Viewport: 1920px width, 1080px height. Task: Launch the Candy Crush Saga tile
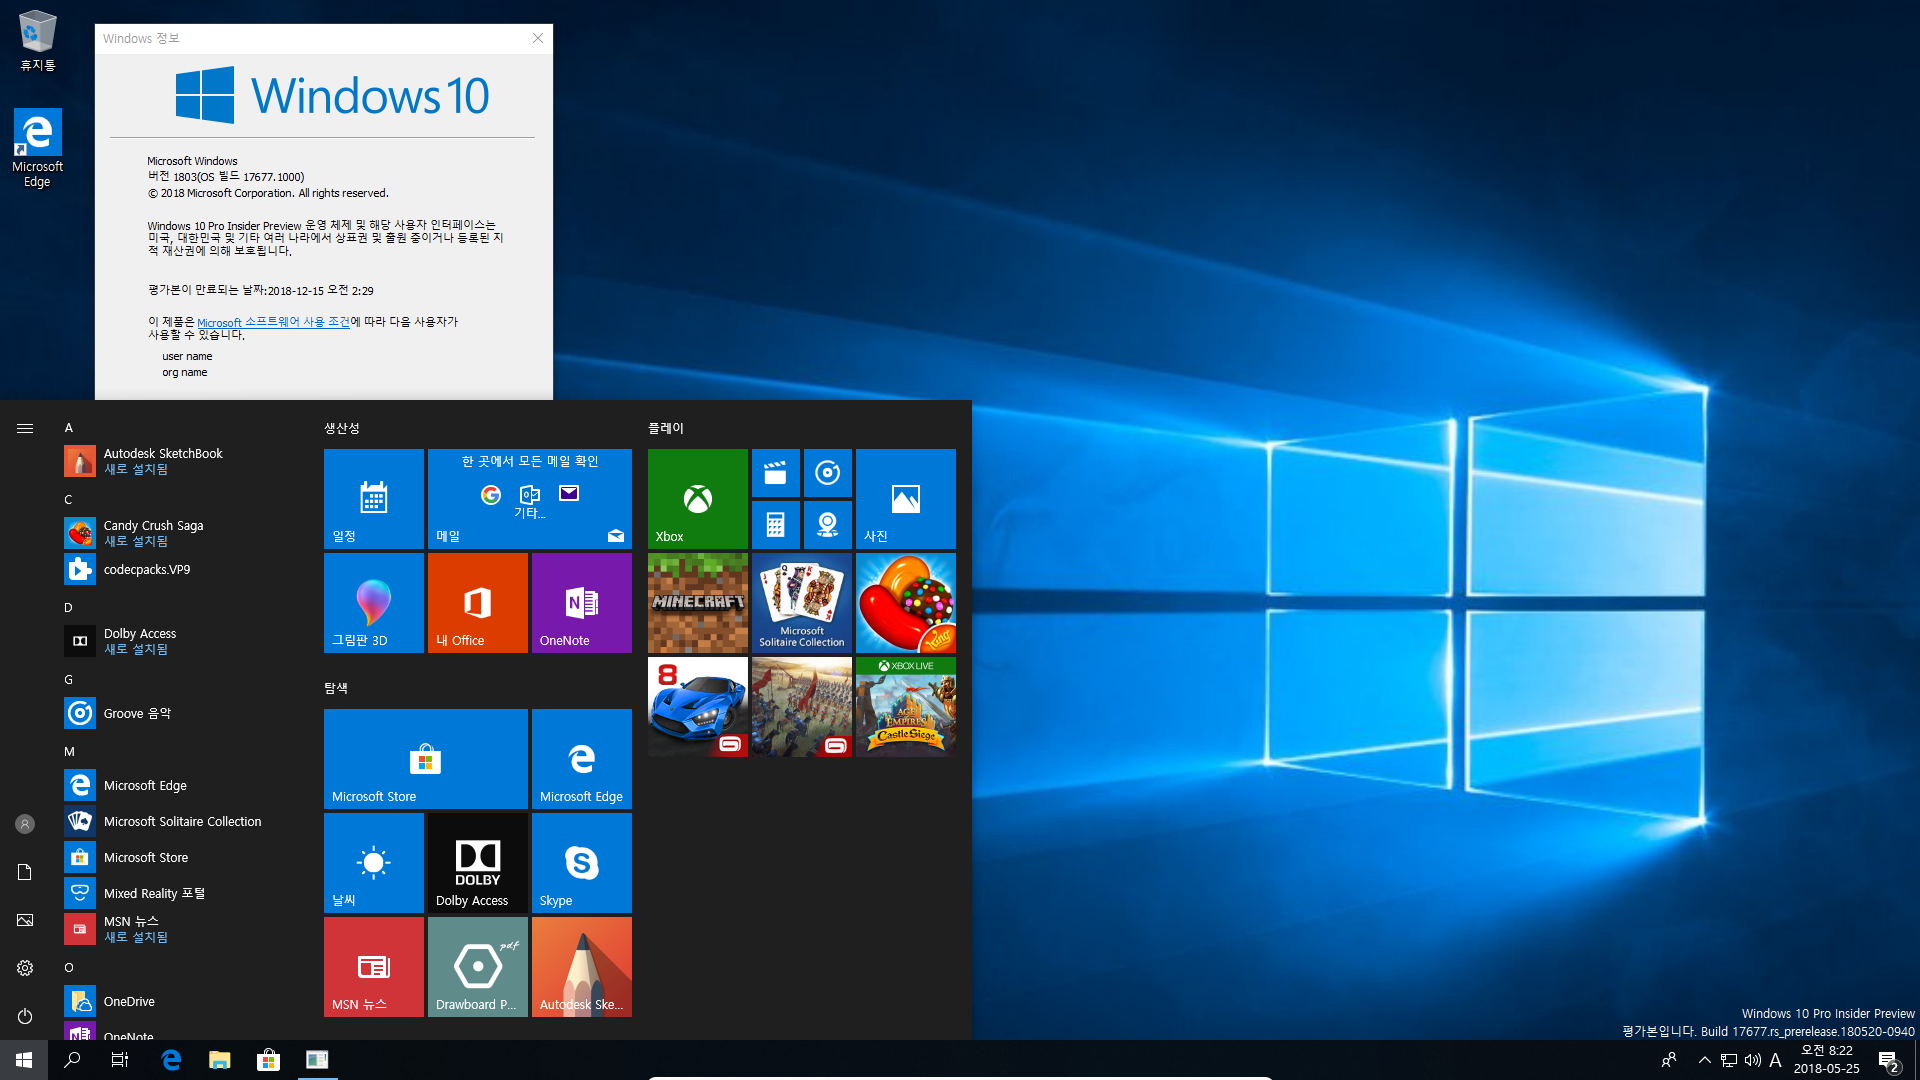[x=906, y=602]
